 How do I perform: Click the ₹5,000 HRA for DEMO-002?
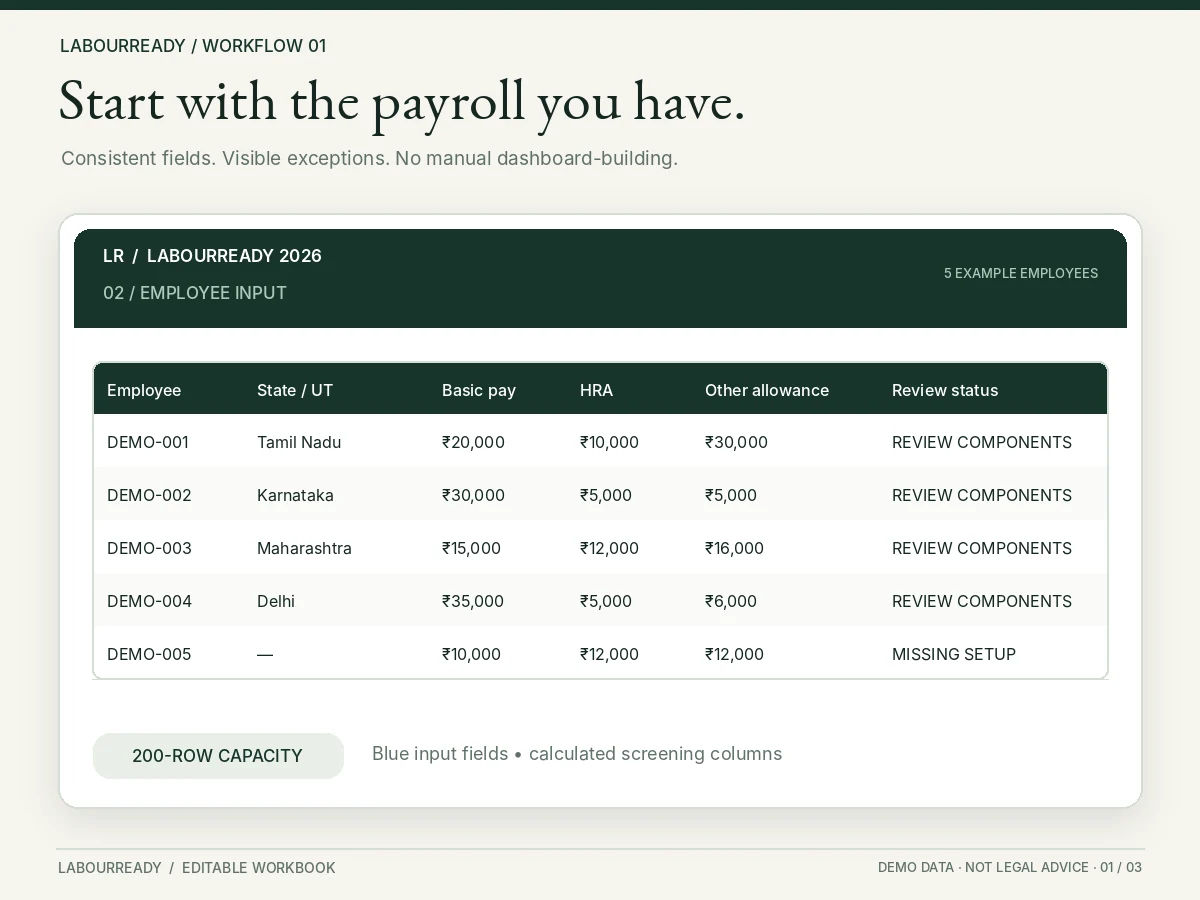[606, 495]
